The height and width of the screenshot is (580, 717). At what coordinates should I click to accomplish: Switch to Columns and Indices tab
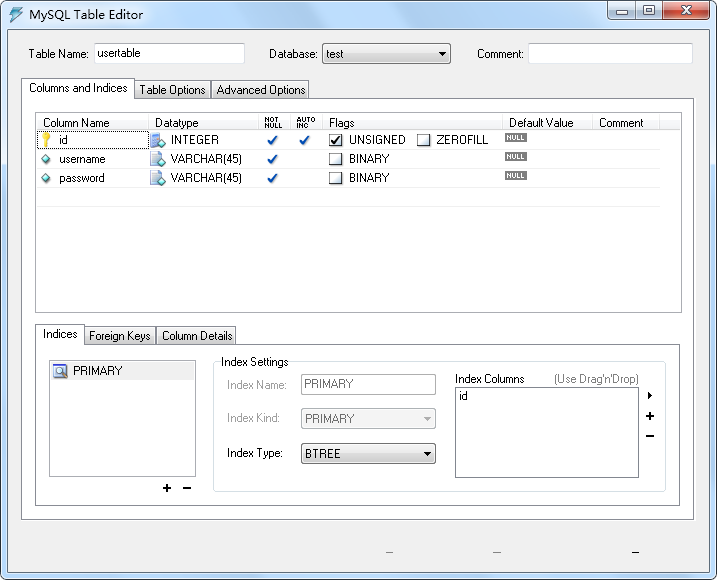click(78, 88)
